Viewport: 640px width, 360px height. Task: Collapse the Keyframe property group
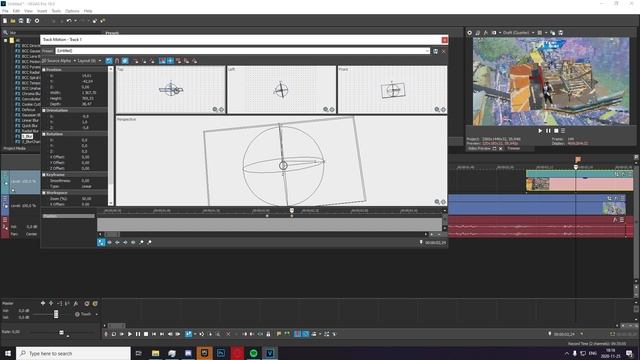point(44,175)
